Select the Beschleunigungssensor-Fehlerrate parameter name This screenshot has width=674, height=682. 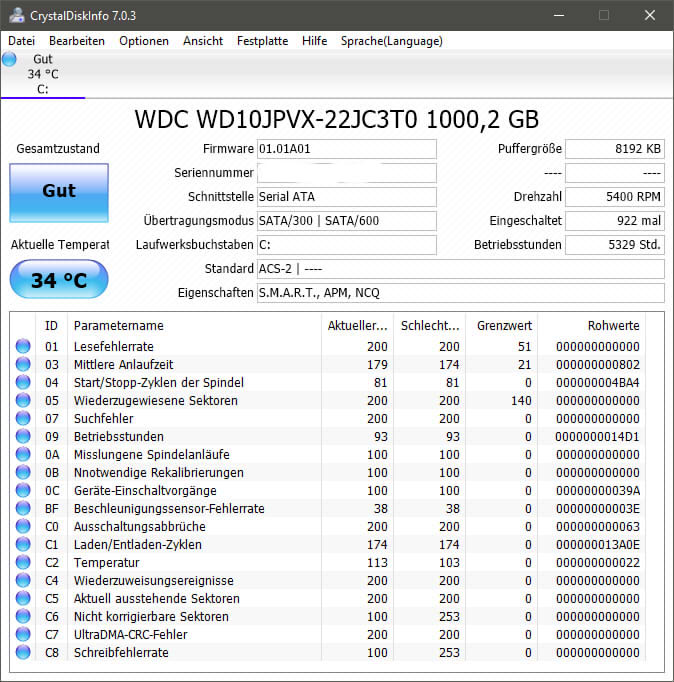point(169,508)
